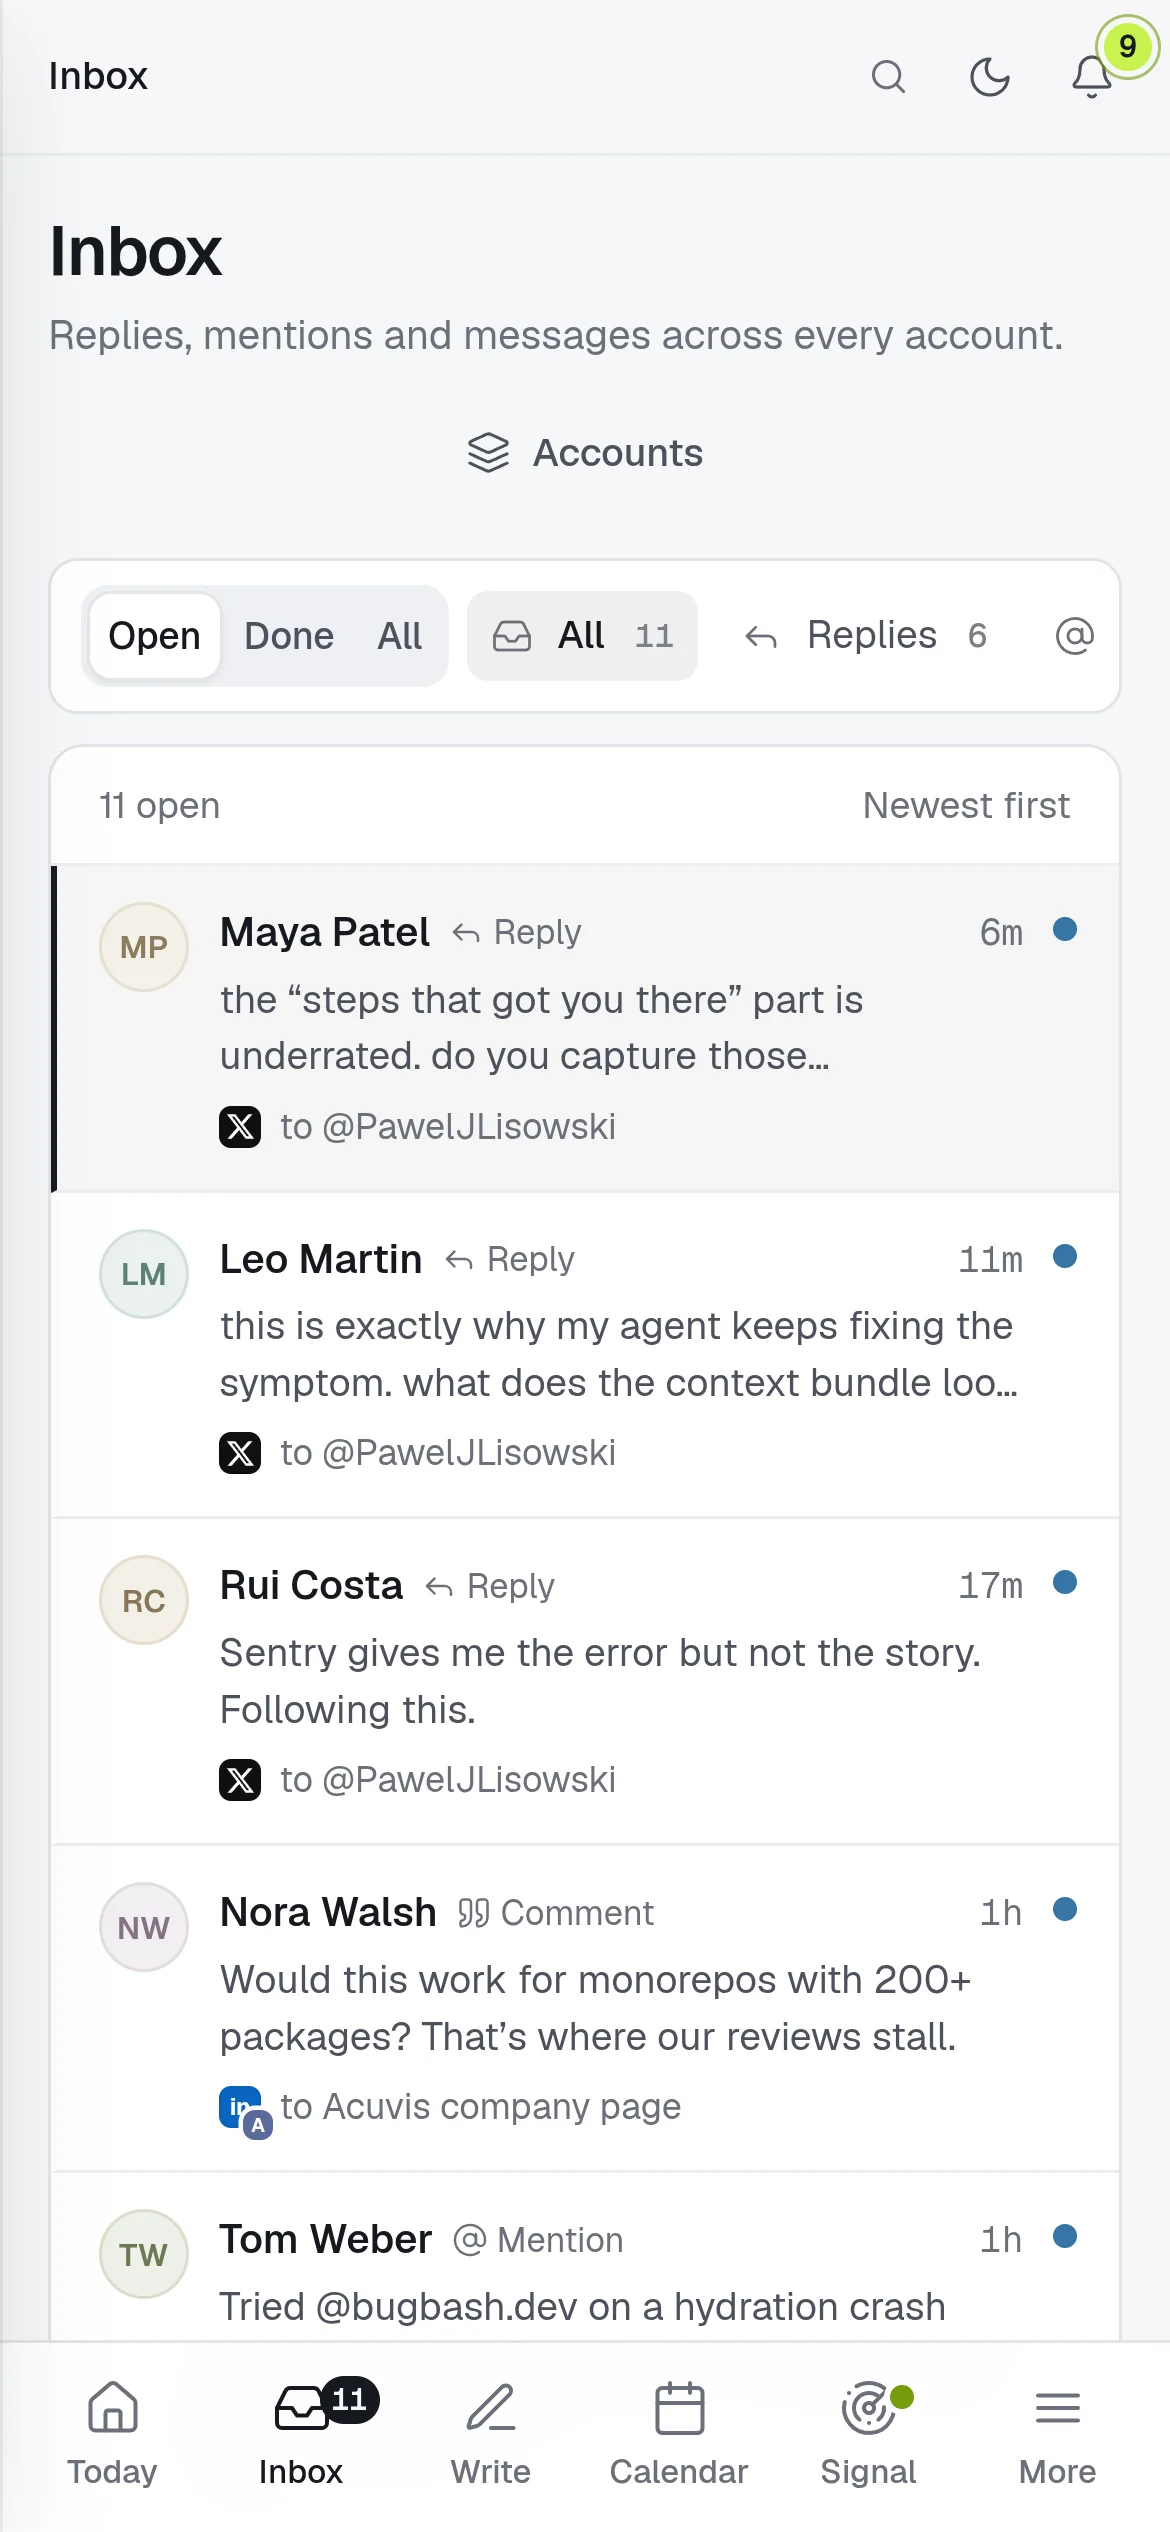Open Leo Martin's reply message
Image resolution: width=1170 pixels, height=2532 pixels.
click(585, 1355)
